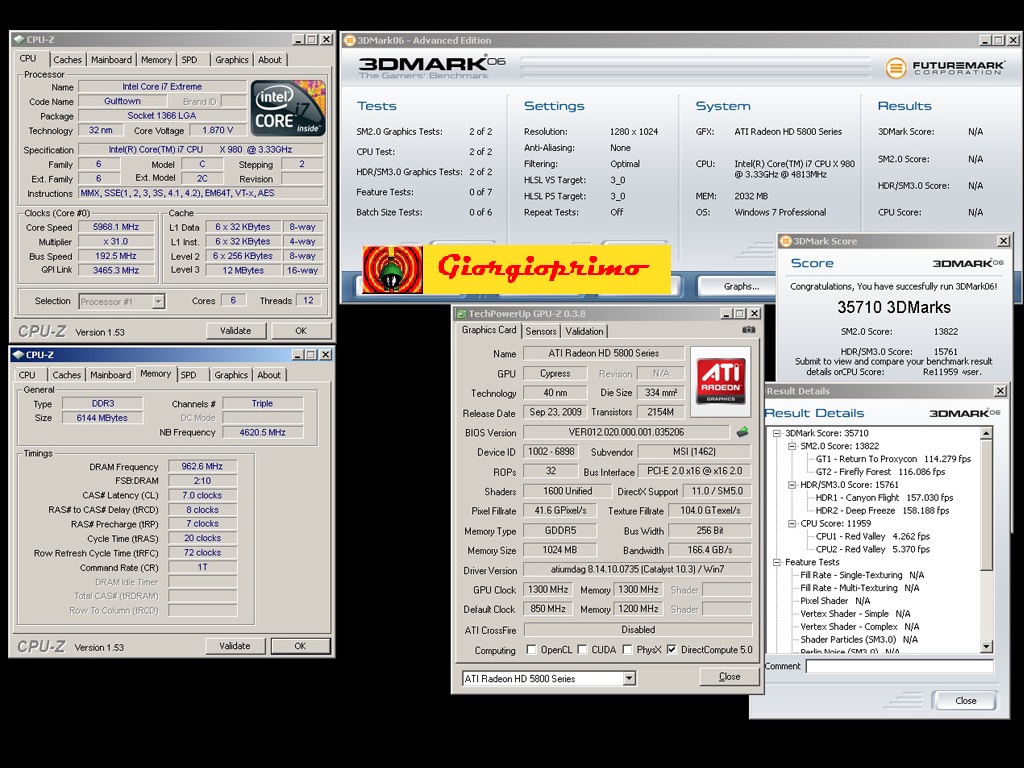This screenshot has height=768, width=1024.
Task: Open CPU tab in CPU-Z memory window
Action: click(27, 375)
